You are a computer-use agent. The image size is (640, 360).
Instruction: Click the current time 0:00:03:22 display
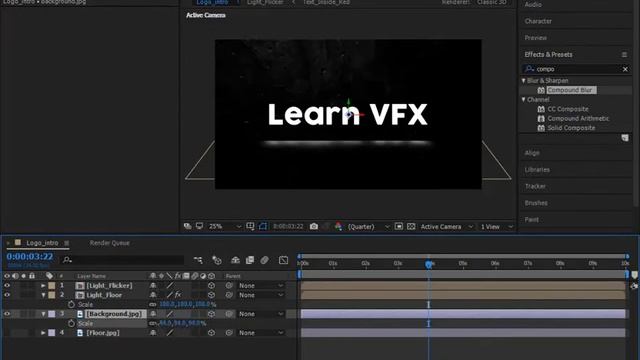click(29, 257)
